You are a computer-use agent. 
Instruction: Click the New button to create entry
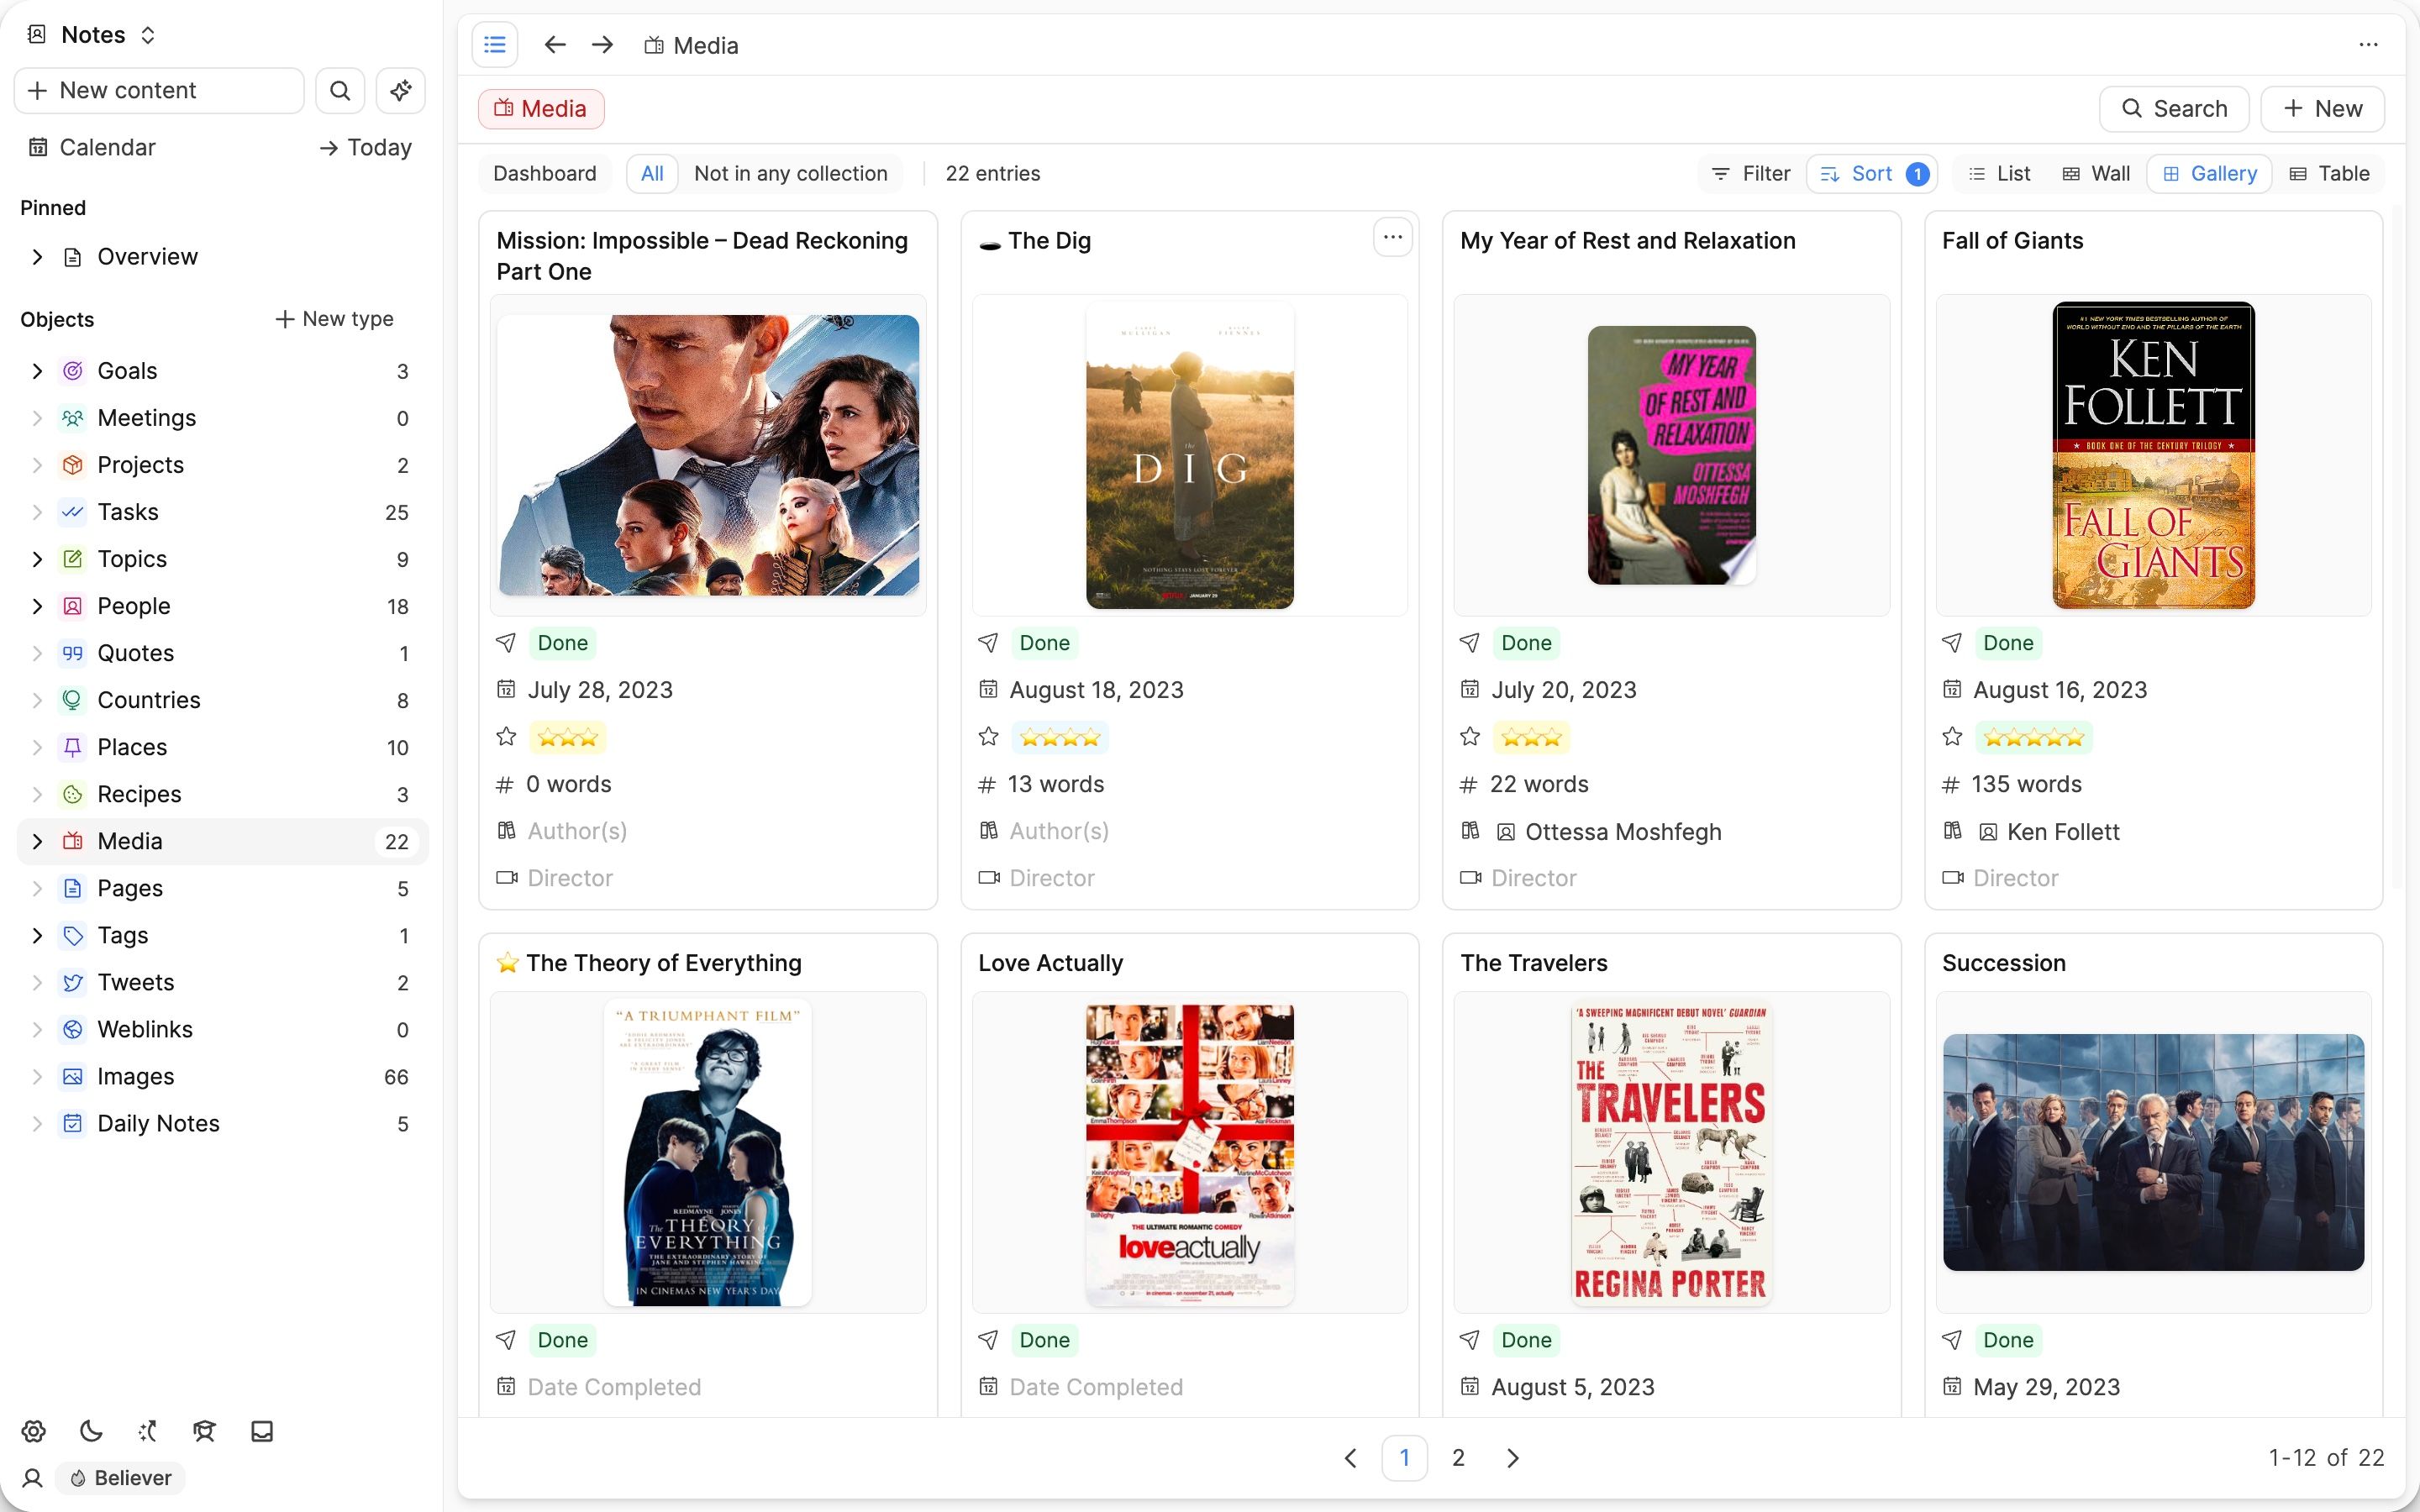[2322, 108]
